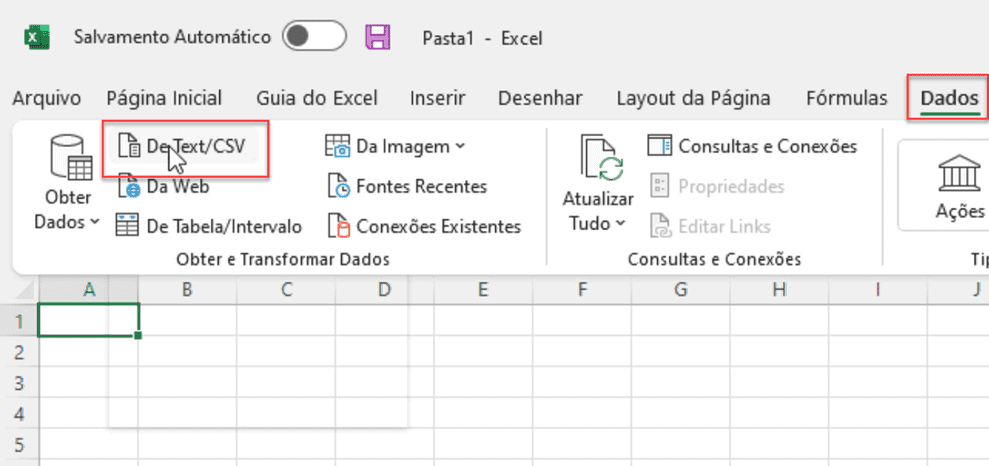The width and height of the screenshot is (989, 466).
Task: Show the Consultas e Conexões pane
Action: pos(752,147)
